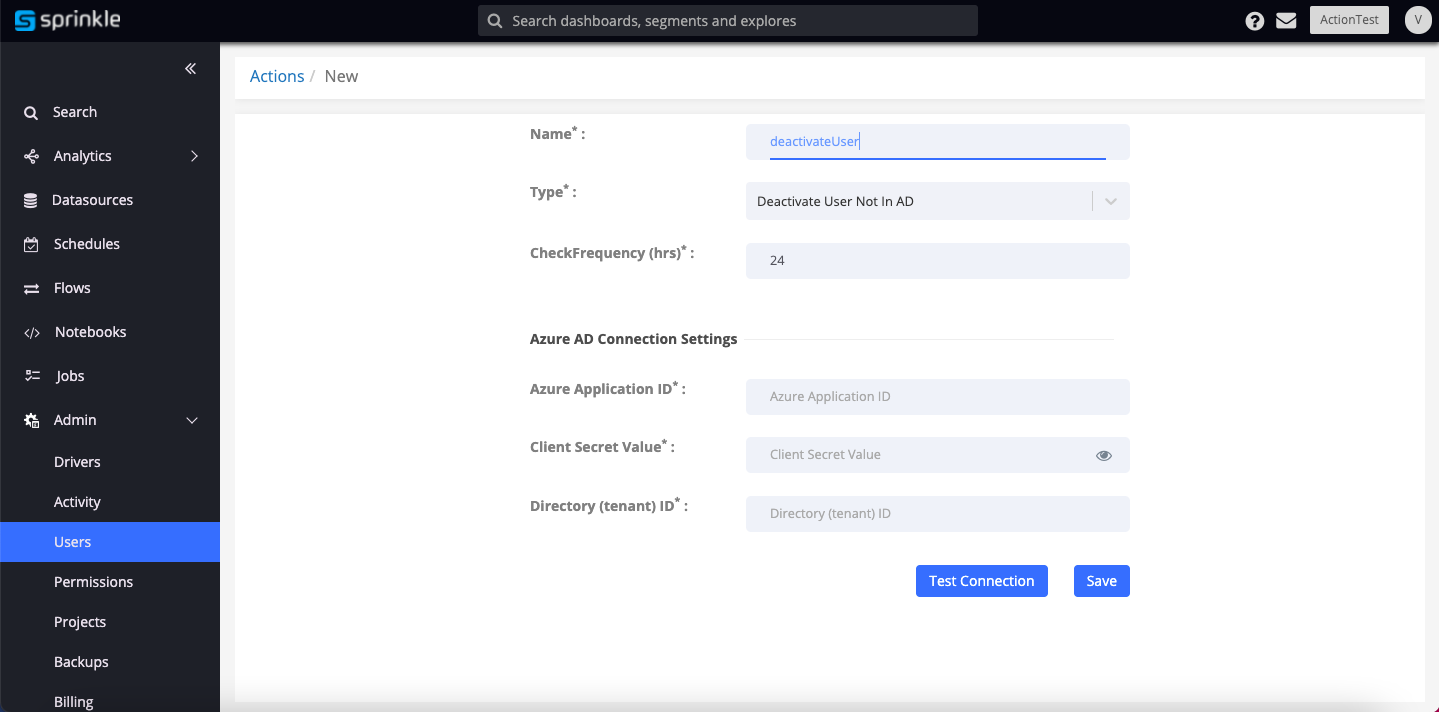Open the help question mark icon
Screen dimensions: 1439x712
(x=1254, y=21)
